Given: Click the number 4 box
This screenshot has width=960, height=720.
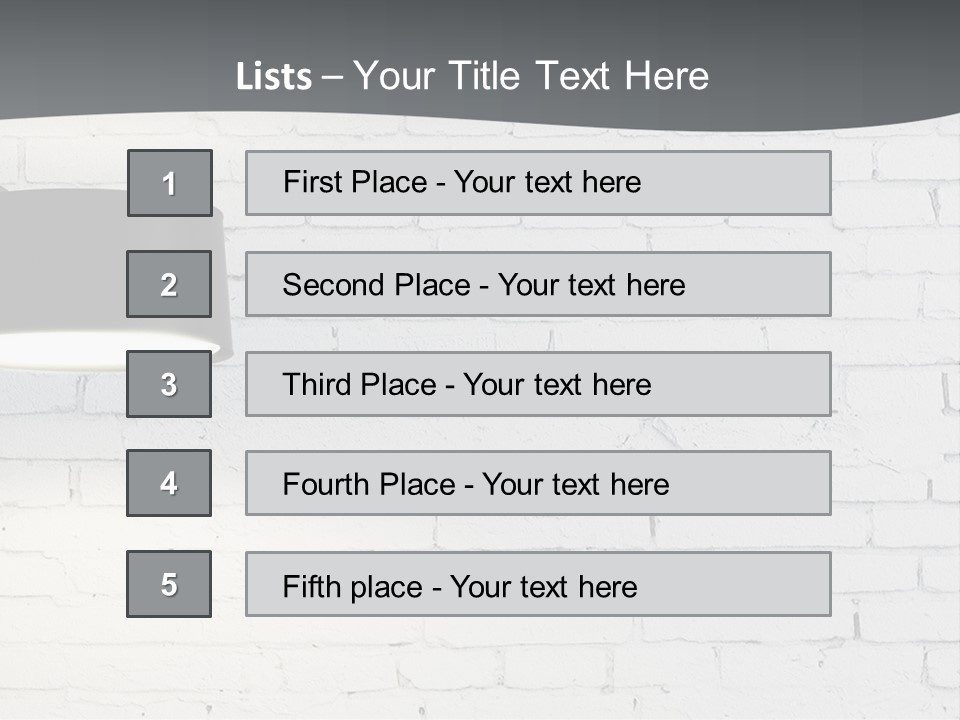Looking at the screenshot, I should pos(169,483).
